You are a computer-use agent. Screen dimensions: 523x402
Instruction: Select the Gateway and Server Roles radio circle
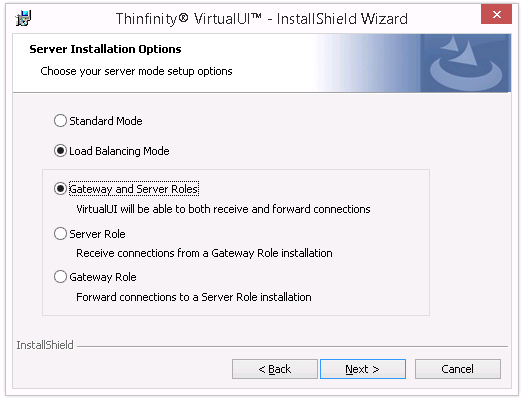pyautogui.click(x=60, y=189)
